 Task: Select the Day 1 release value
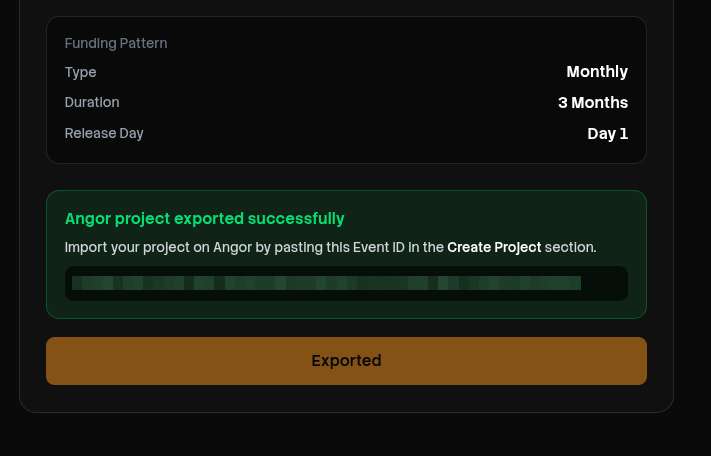click(607, 133)
